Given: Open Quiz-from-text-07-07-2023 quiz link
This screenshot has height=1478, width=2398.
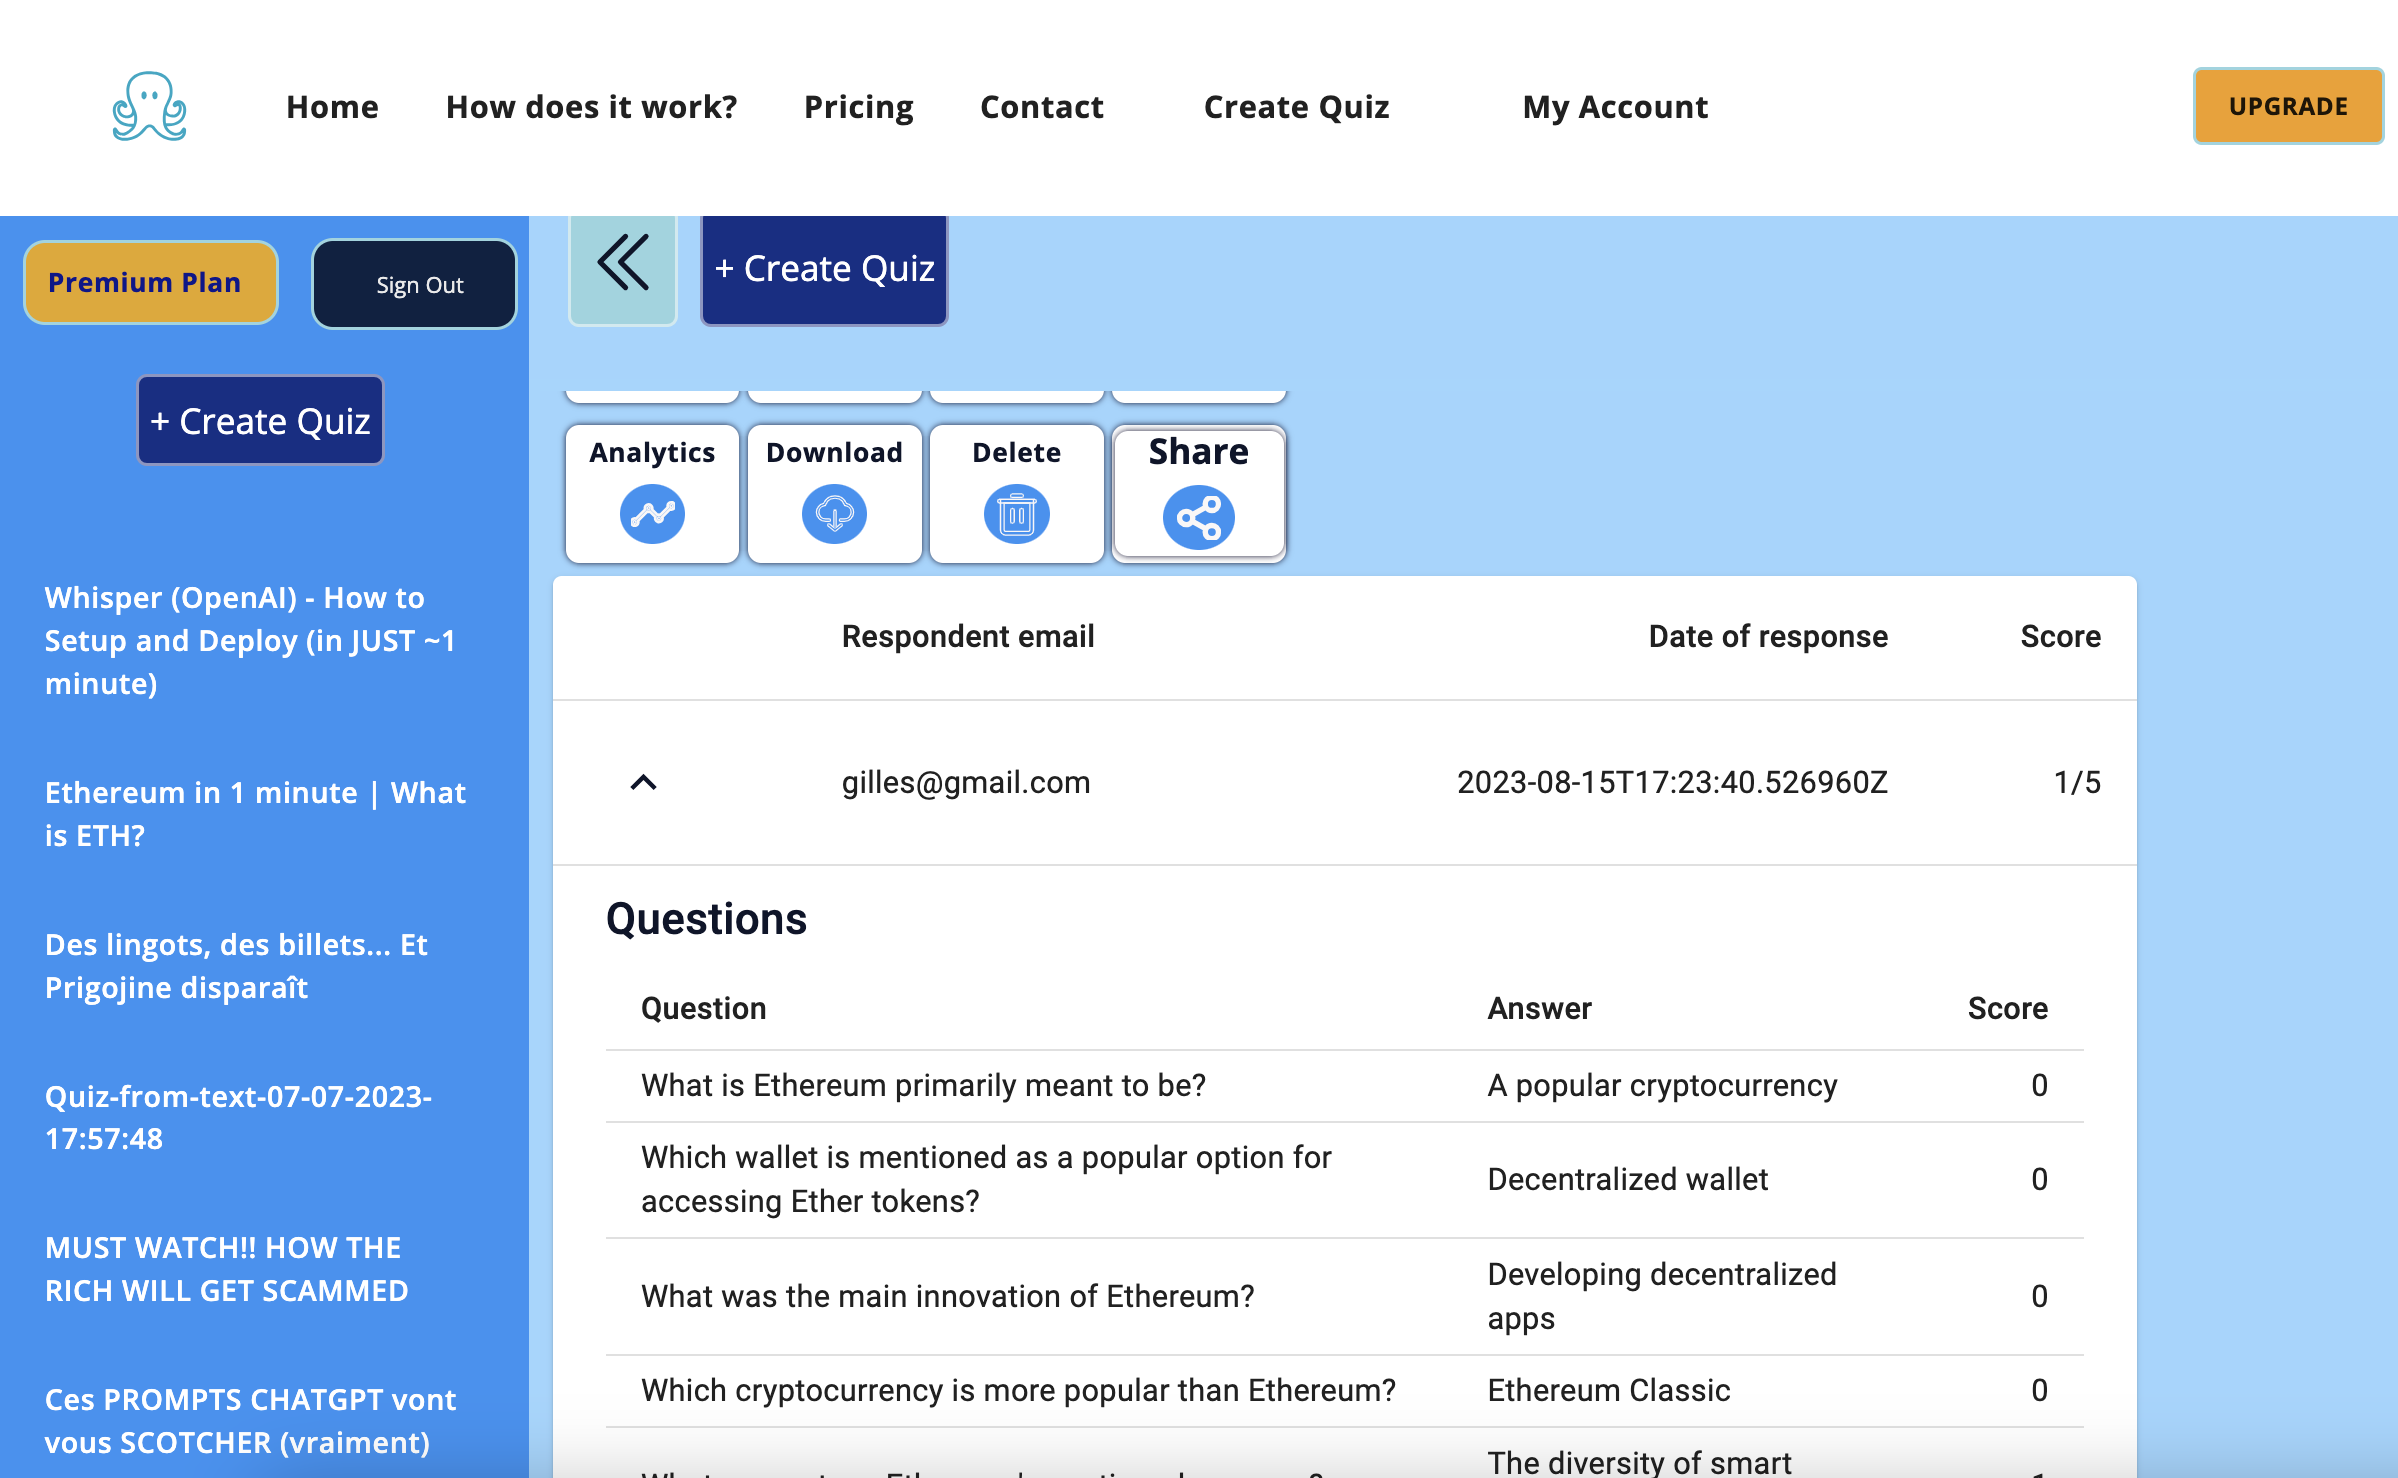Looking at the screenshot, I should (238, 1117).
